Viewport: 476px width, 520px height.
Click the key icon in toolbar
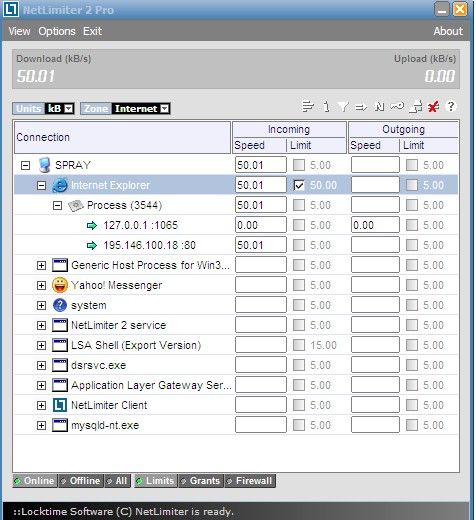pos(397,107)
